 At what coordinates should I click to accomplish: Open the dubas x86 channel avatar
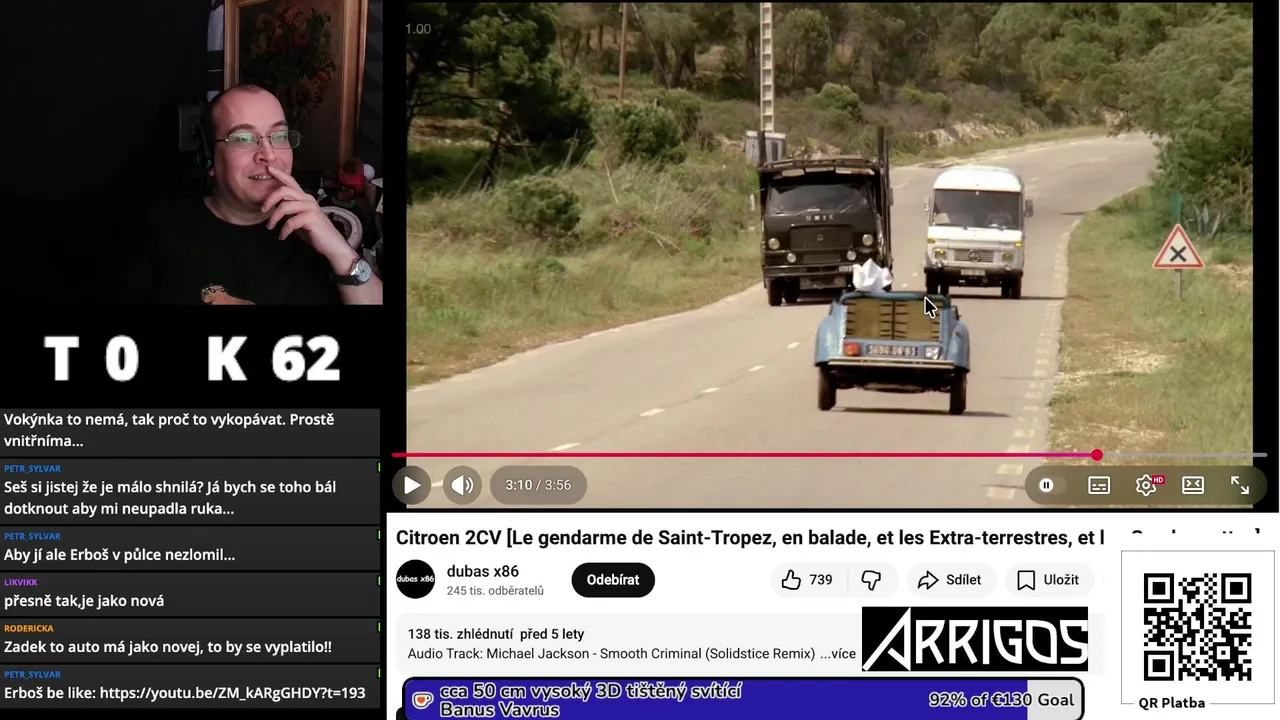tap(415, 580)
